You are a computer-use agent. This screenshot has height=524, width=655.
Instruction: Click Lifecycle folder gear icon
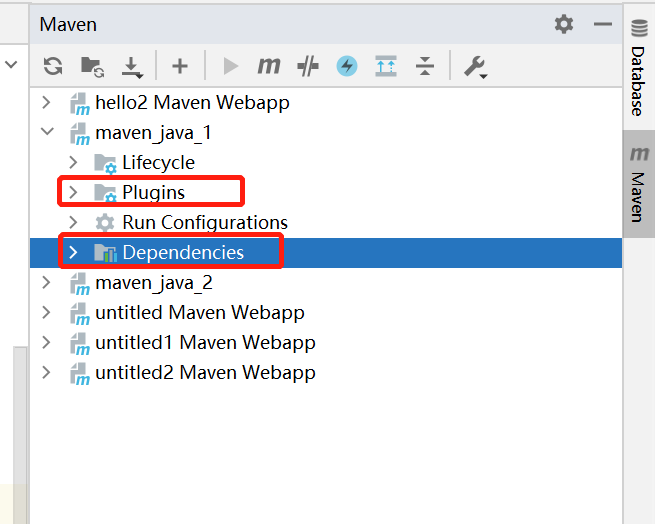click(105, 163)
